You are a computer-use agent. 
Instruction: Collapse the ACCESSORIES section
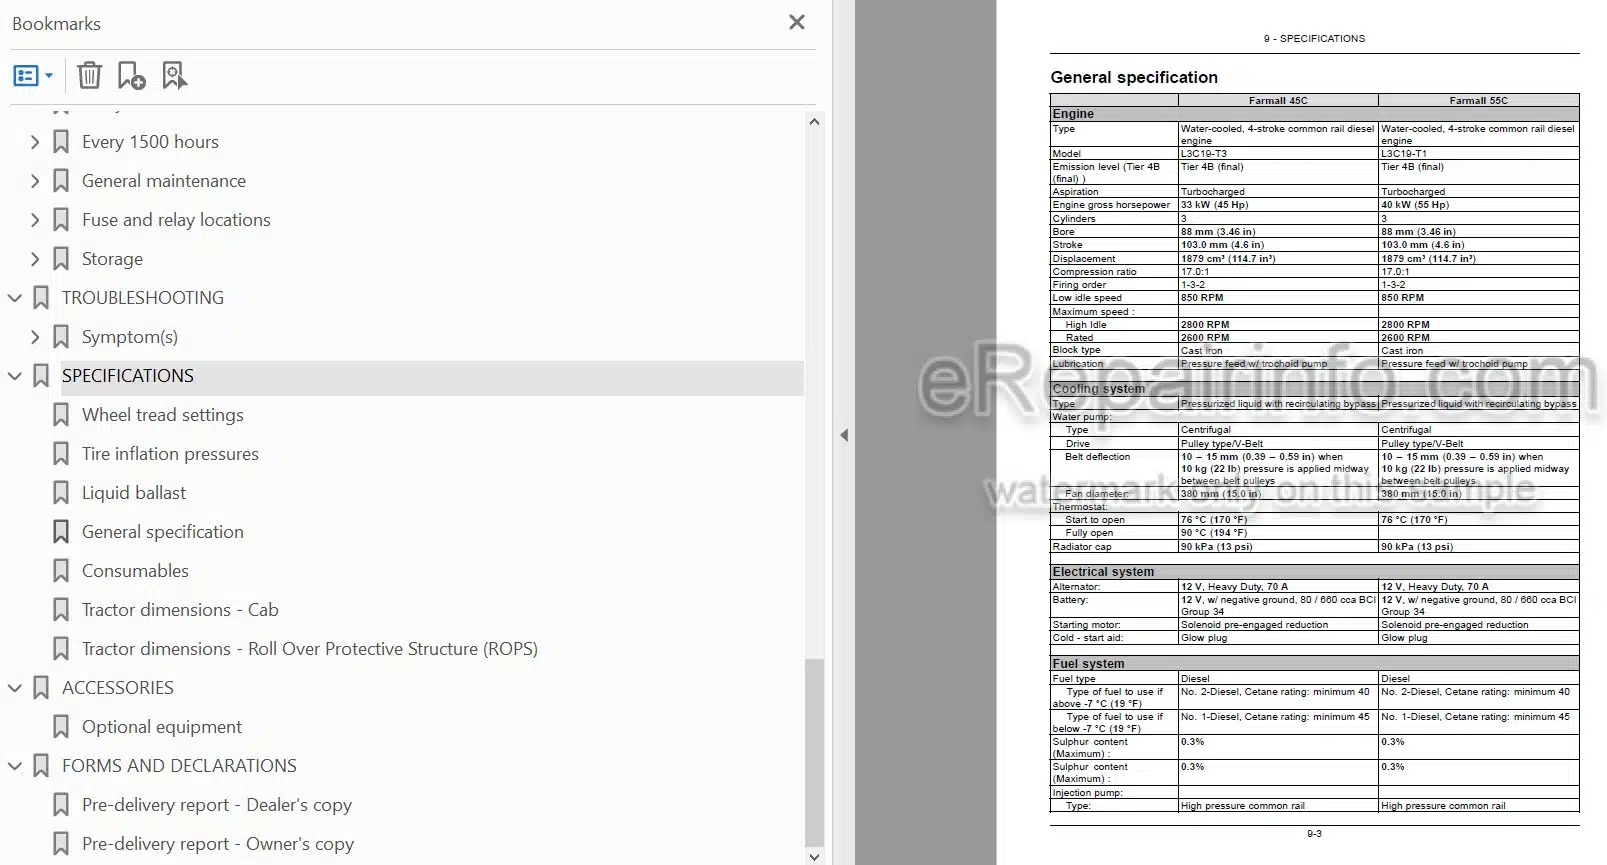15,688
